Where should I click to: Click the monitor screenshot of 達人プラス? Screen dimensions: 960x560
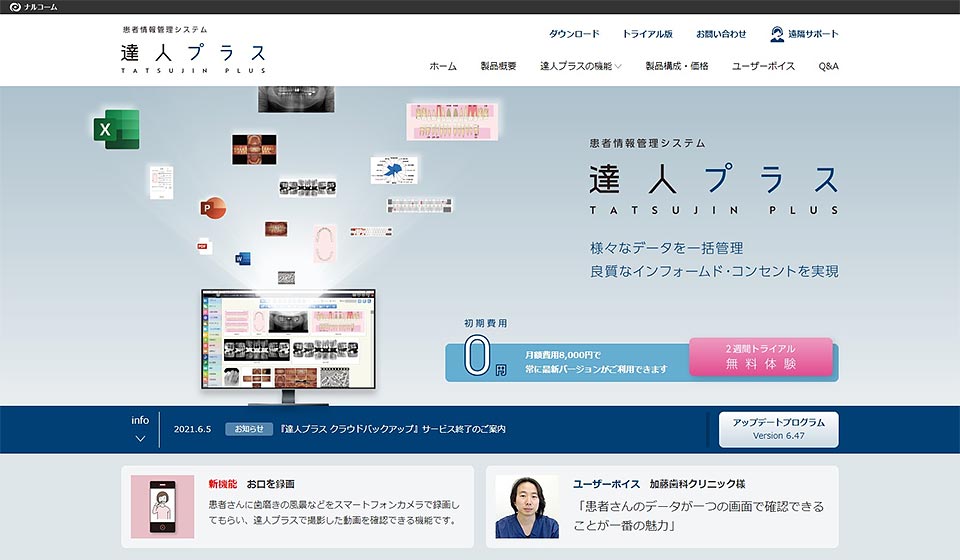(288, 339)
